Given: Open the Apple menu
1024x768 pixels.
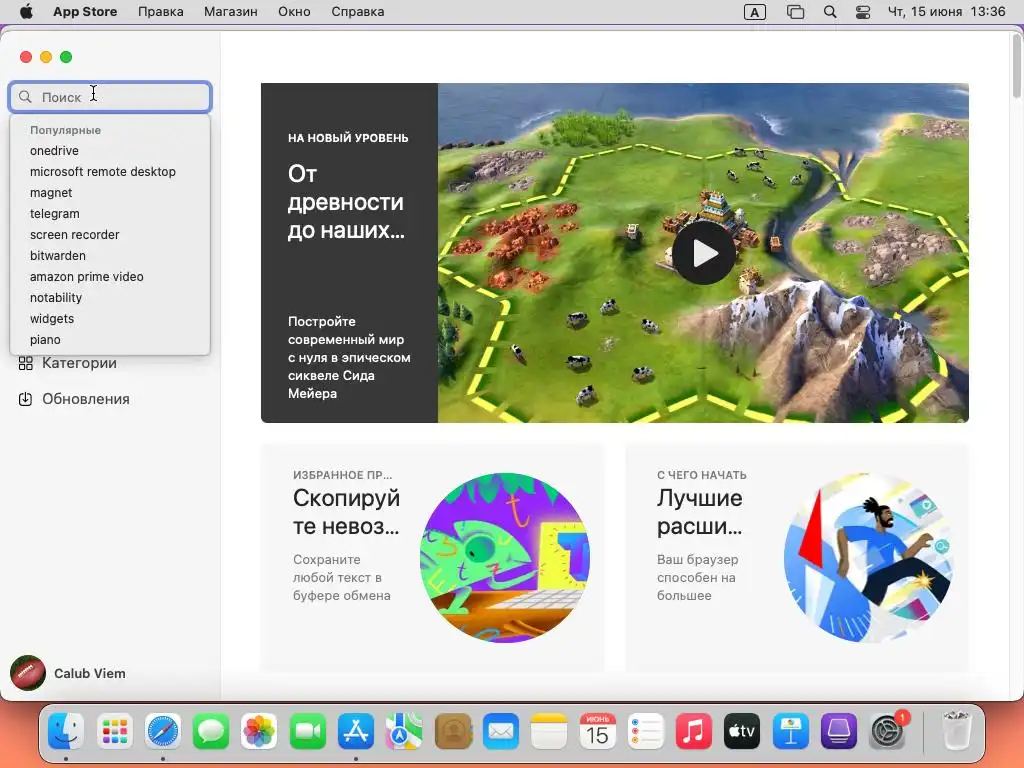Looking at the screenshot, I should coord(26,12).
